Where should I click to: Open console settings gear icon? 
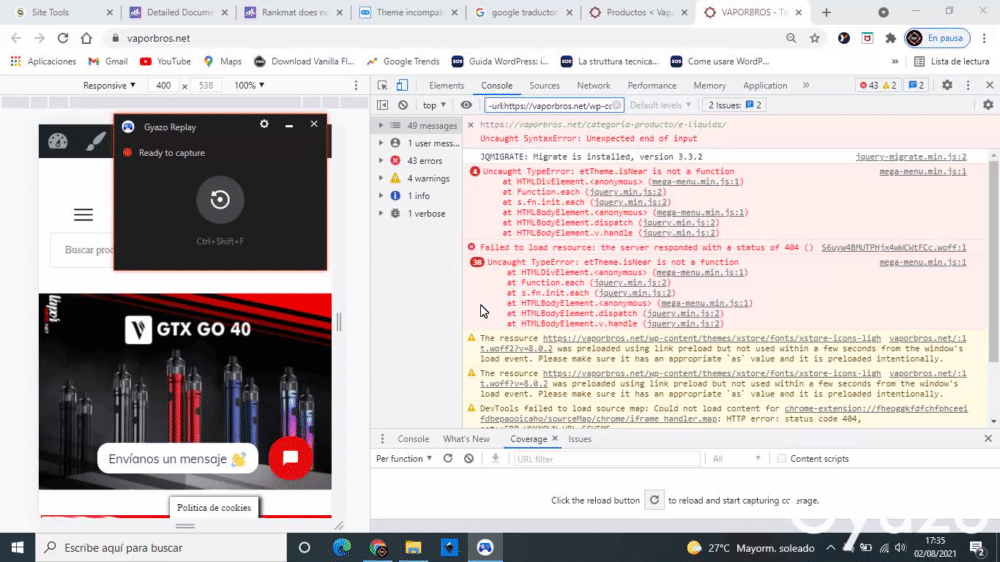988,105
